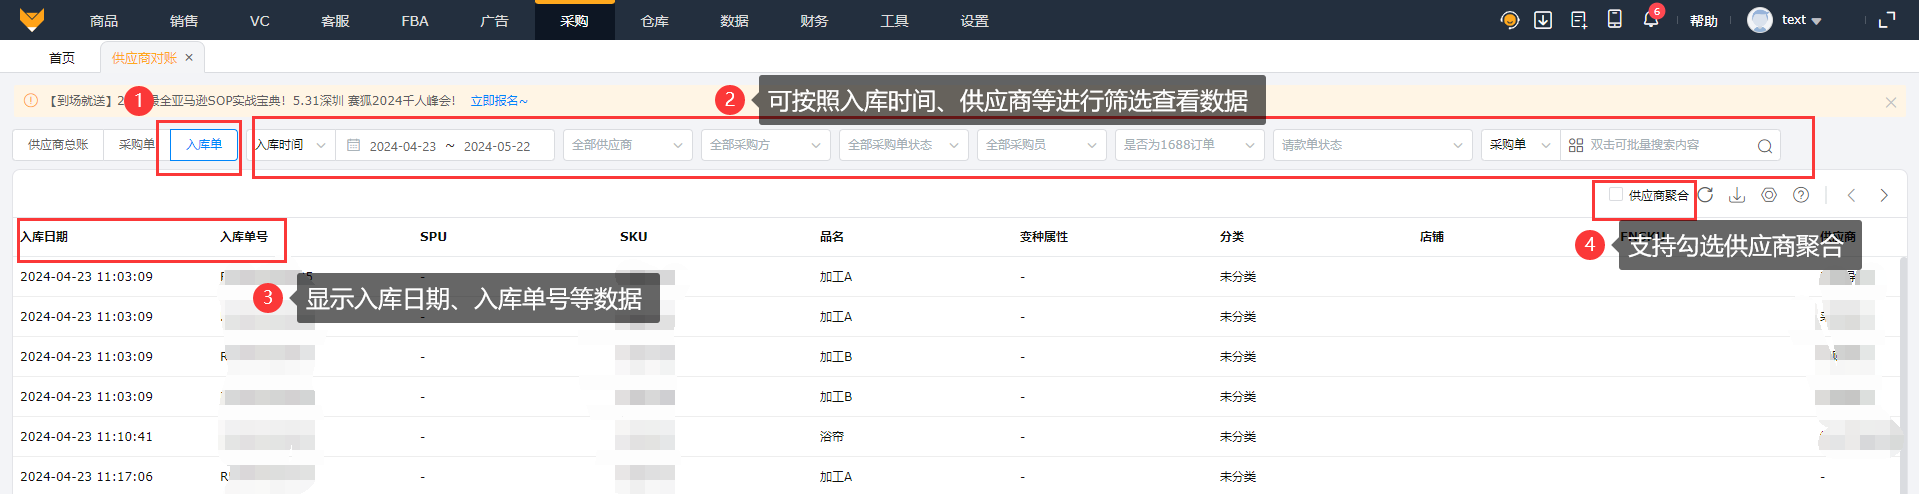1919x494 pixels.
Task: Open the mobile app icon
Action: tap(1614, 19)
